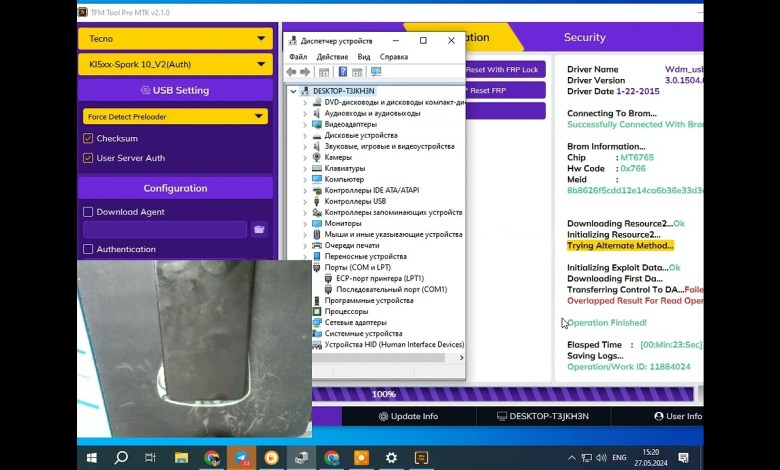Screen dimensions: 780x470
Task: Toggle the console tree icon in Device Manager toolbar
Action: click(x=324, y=72)
